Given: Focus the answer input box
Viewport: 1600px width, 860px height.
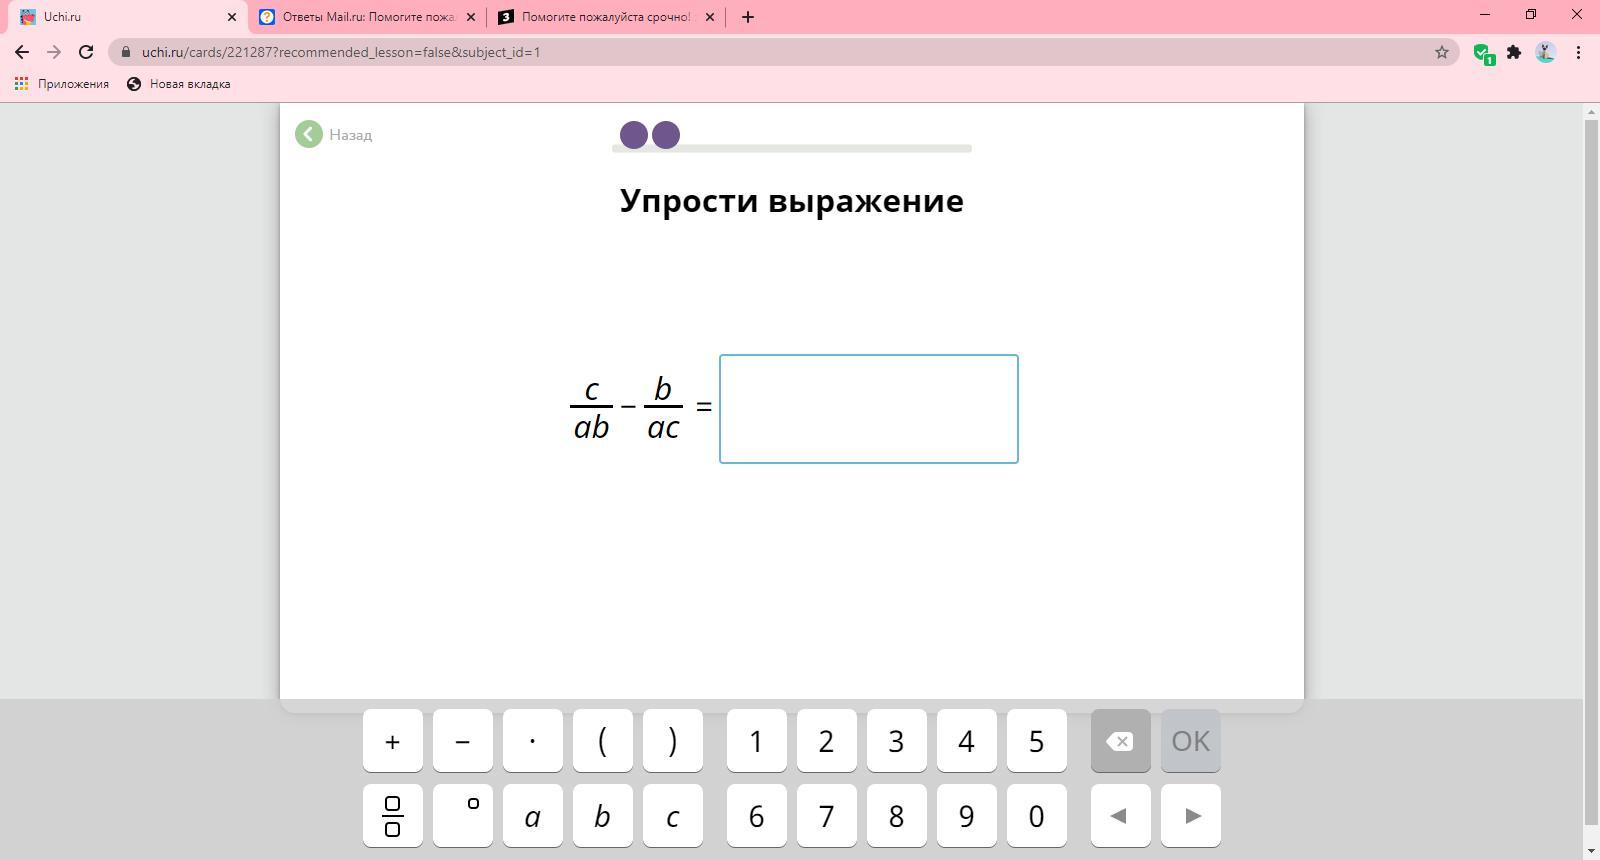Looking at the screenshot, I should [x=869, y=409].
